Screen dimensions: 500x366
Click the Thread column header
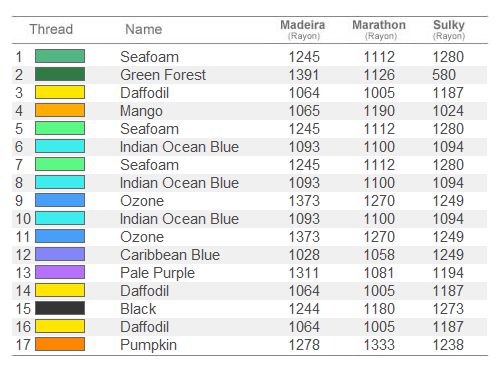(51, 29)
